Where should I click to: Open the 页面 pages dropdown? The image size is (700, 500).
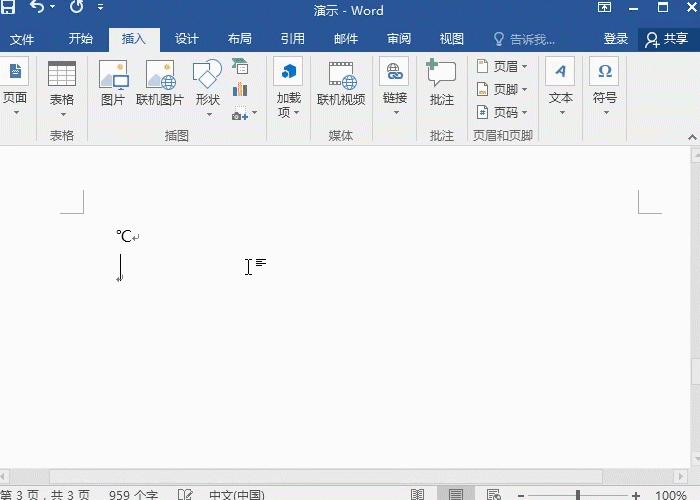[x=15, y=87]
